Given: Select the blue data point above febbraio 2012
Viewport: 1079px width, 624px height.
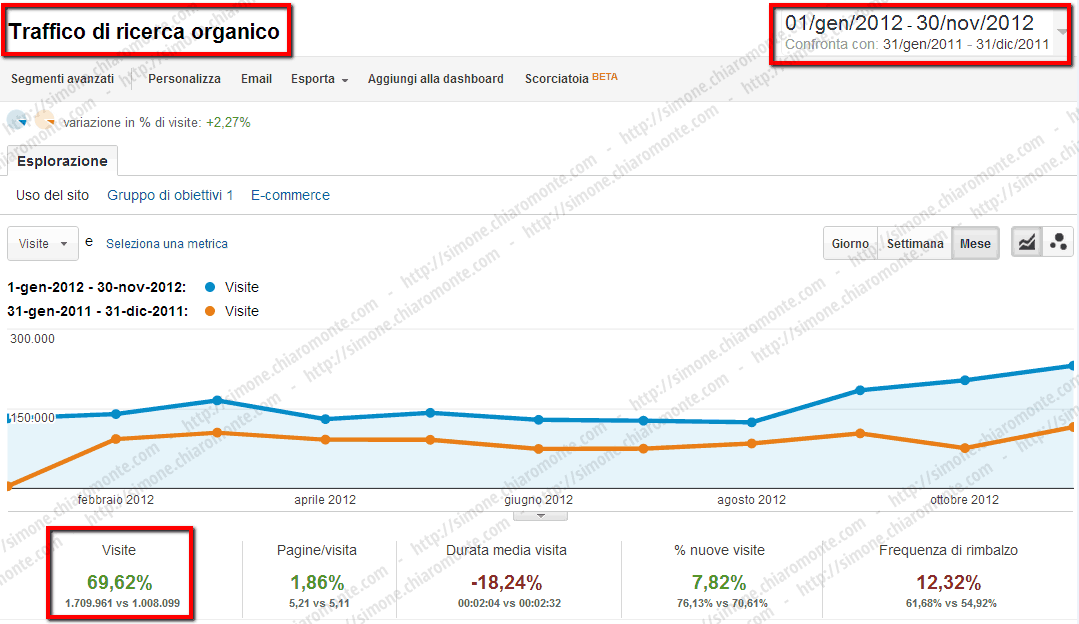Looking at the screenshot, I should click(x=116, y=414).
